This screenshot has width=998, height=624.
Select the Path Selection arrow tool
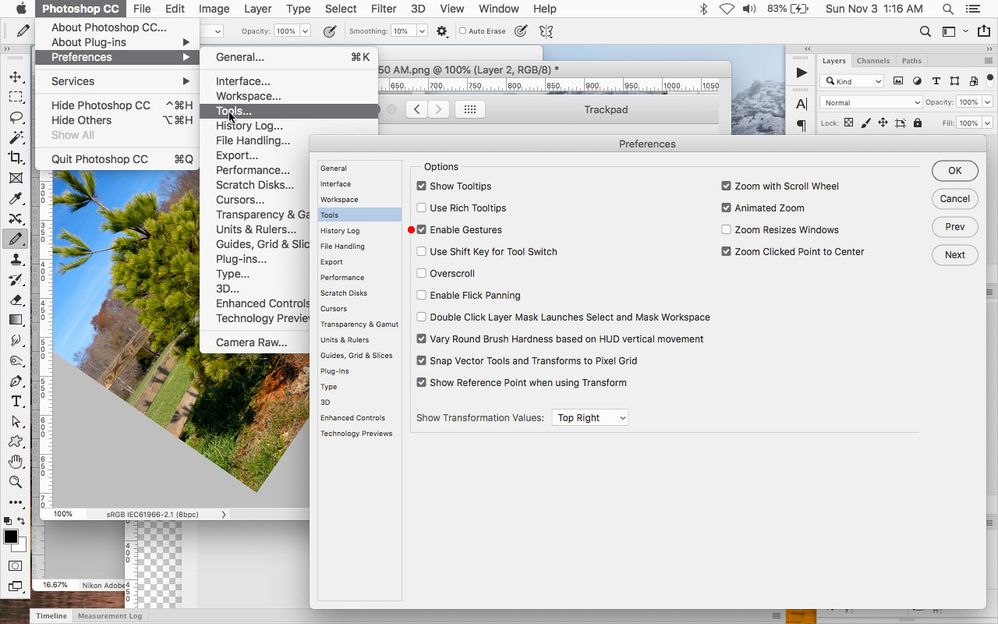click(x=15, y=421)
